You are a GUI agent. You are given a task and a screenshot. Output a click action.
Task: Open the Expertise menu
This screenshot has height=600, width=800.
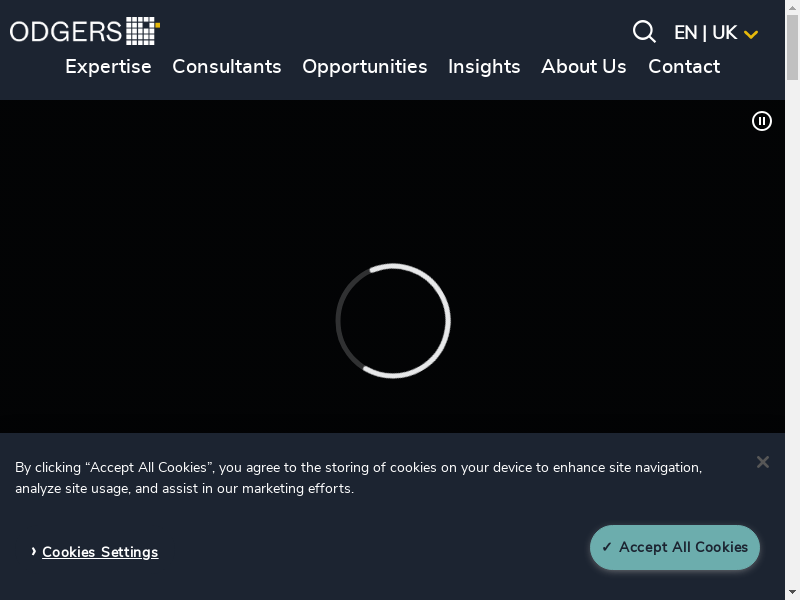(108, 67)
